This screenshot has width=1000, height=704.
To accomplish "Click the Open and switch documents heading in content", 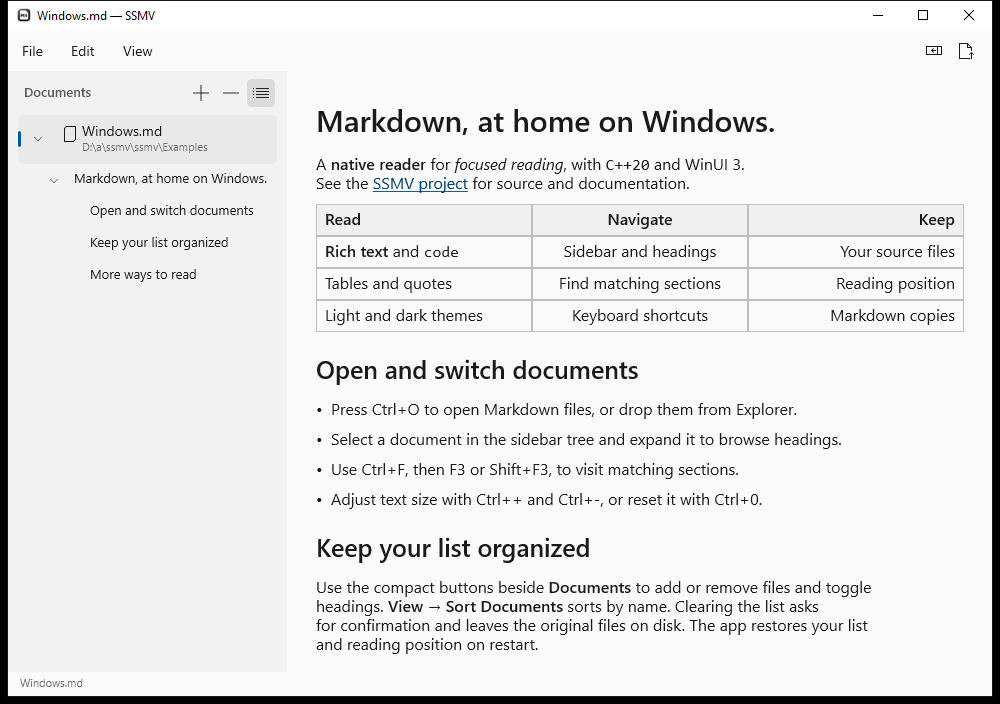I will click(477, 371).
